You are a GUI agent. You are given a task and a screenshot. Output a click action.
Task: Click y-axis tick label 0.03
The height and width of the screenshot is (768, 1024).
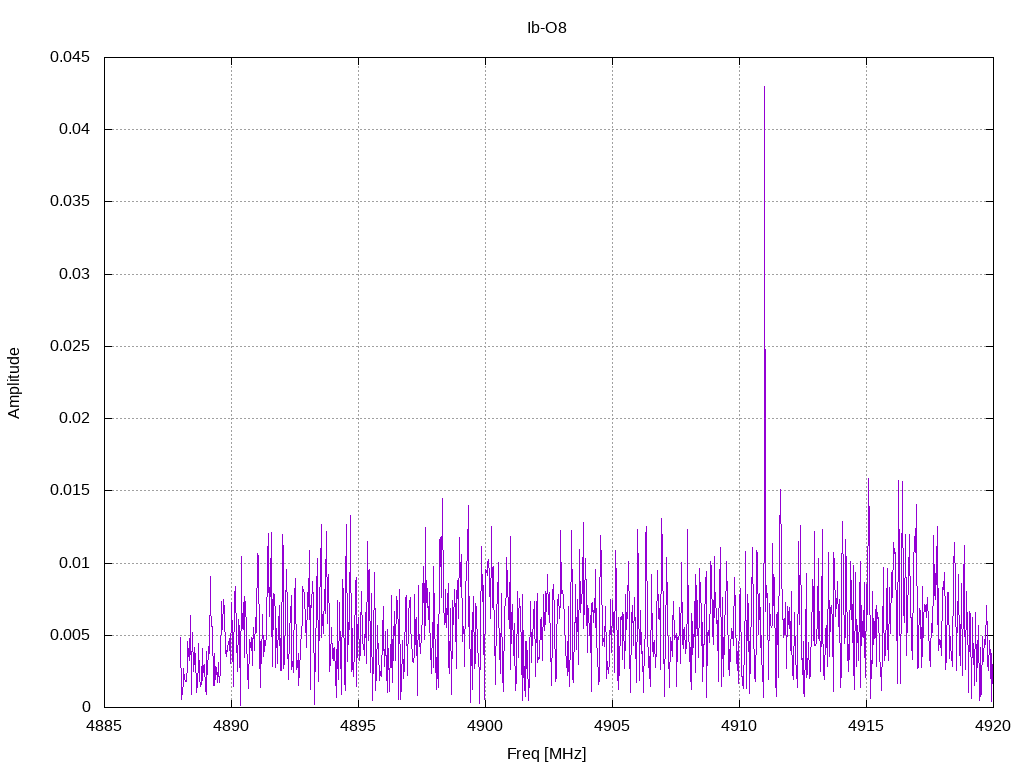74,274
